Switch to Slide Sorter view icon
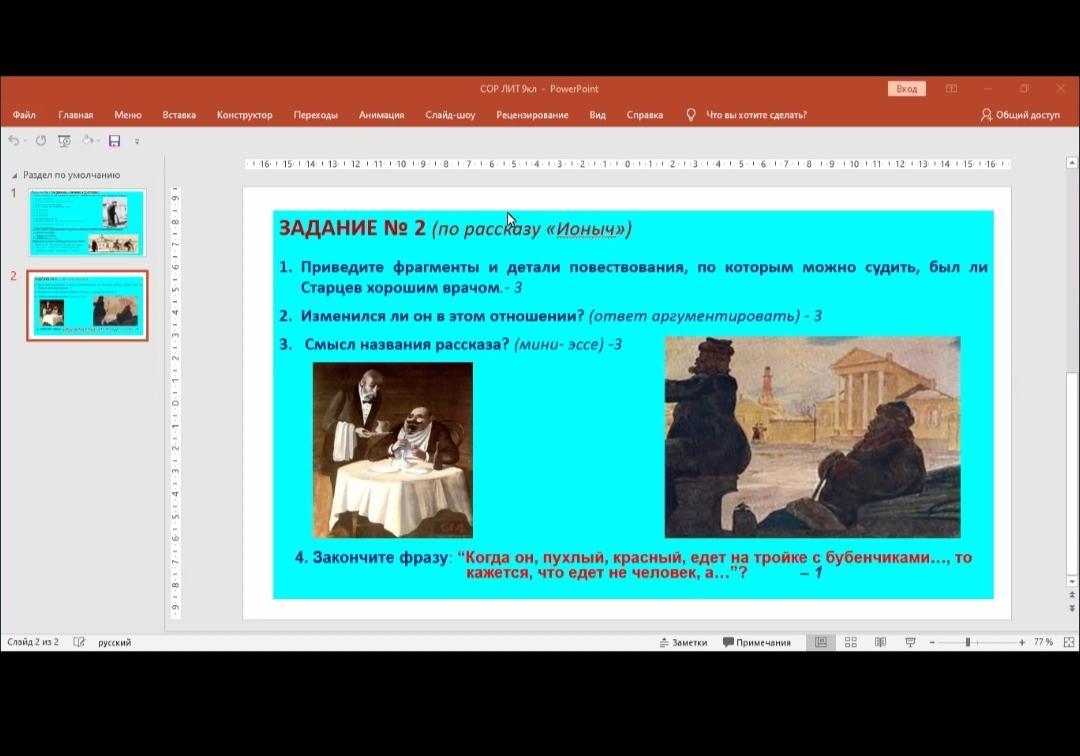Screen dimensions: 1080x756 (x=851, y=642)
